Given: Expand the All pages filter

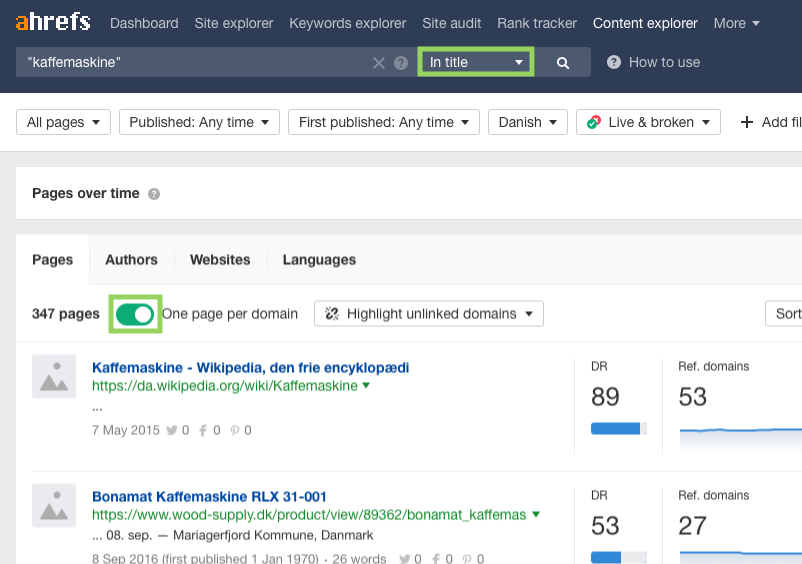Looking at the screenshot, I should tap(63, 122).
